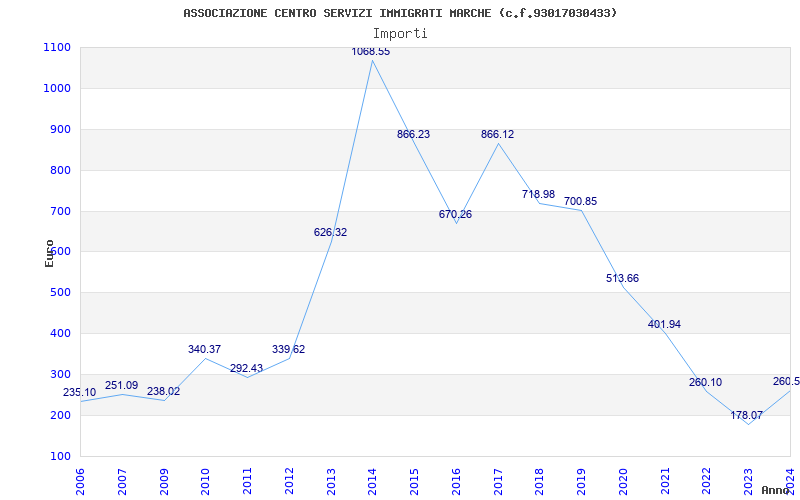Click the x-axis year 2010

pyautogui.click(x=205, y=482)
